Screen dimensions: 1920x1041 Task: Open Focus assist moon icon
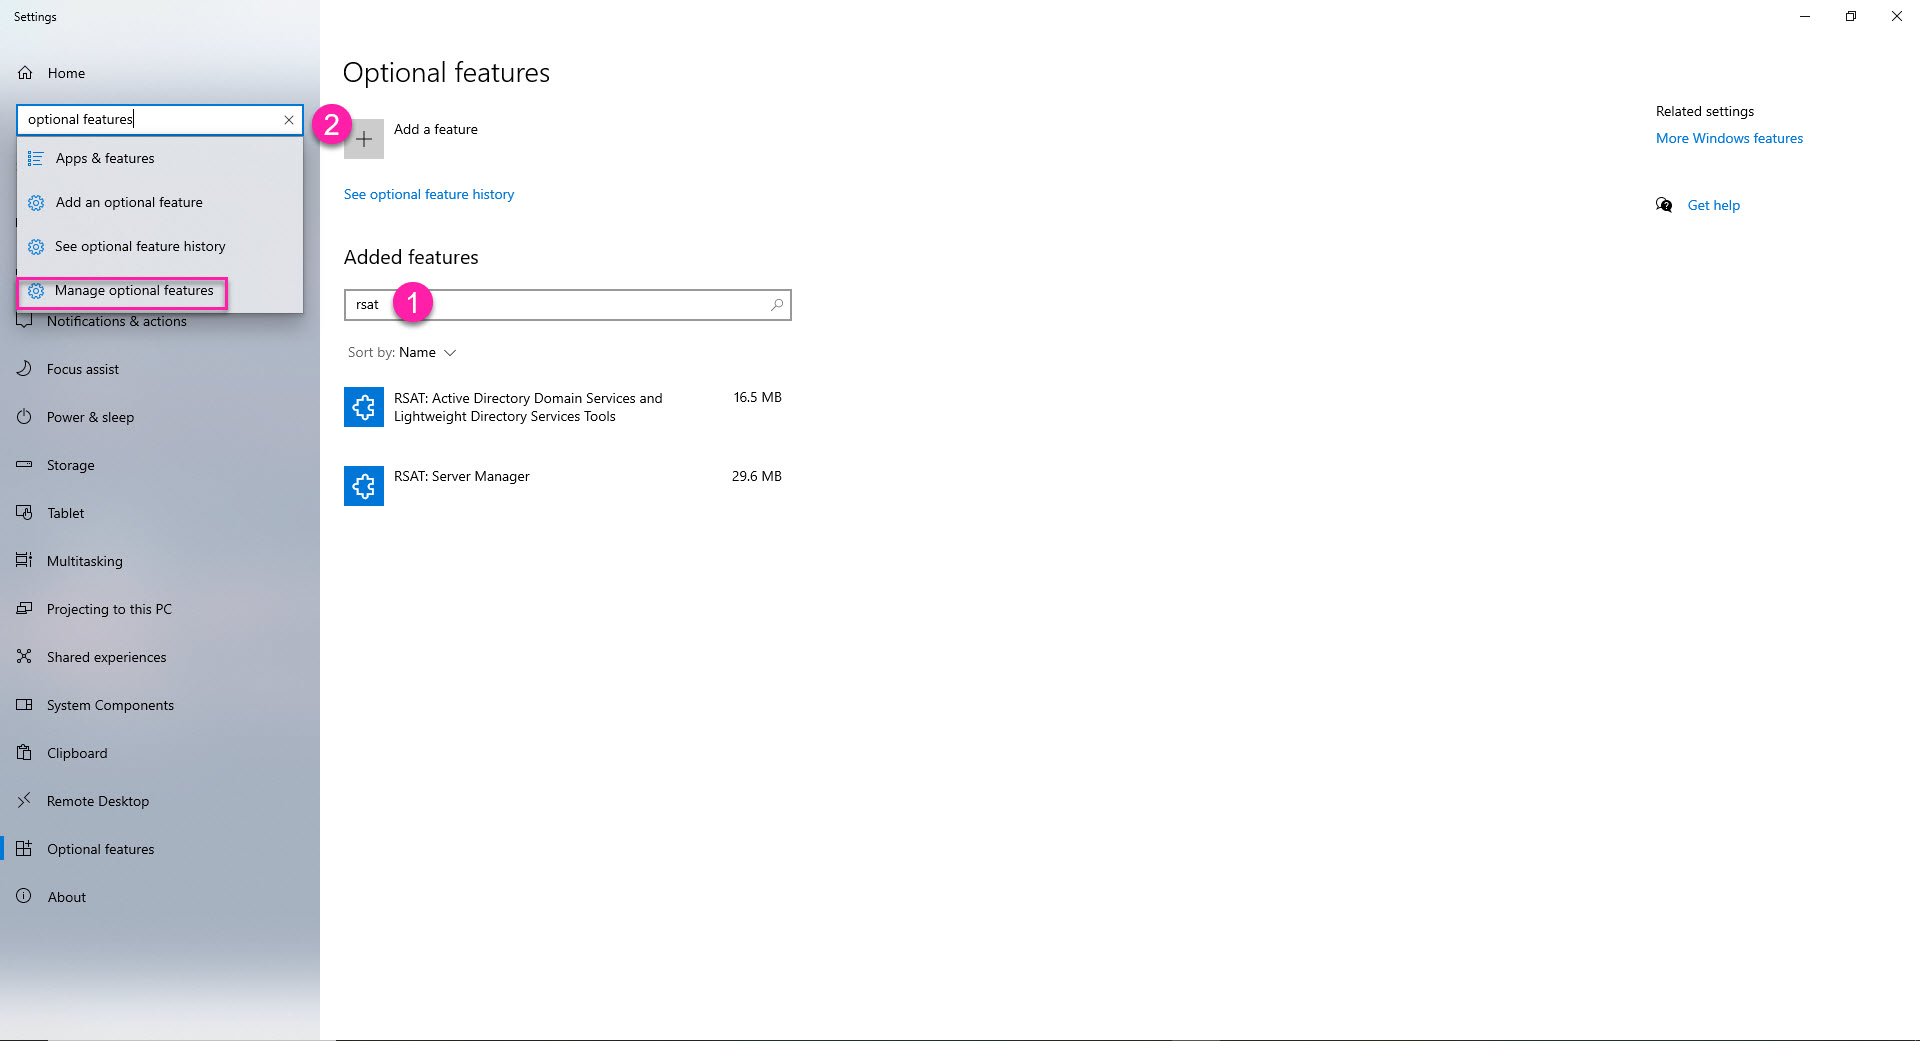click(25, 369)
